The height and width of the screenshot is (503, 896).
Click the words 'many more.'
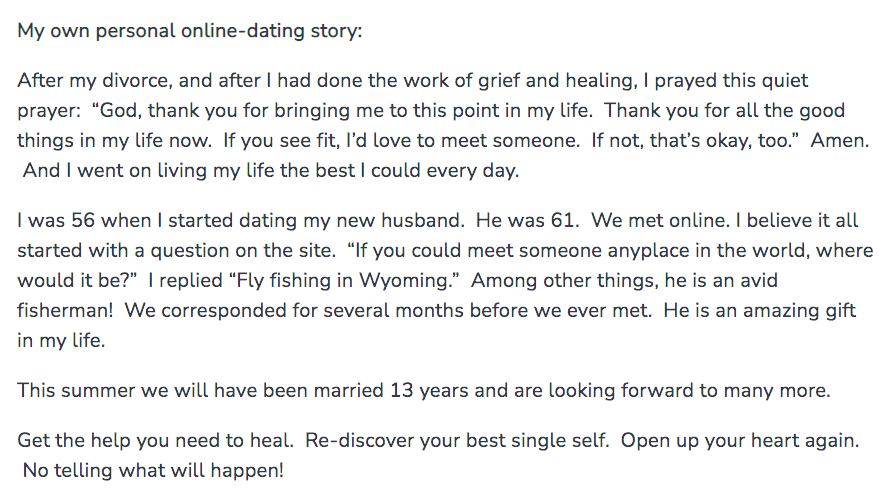(777, 390)
